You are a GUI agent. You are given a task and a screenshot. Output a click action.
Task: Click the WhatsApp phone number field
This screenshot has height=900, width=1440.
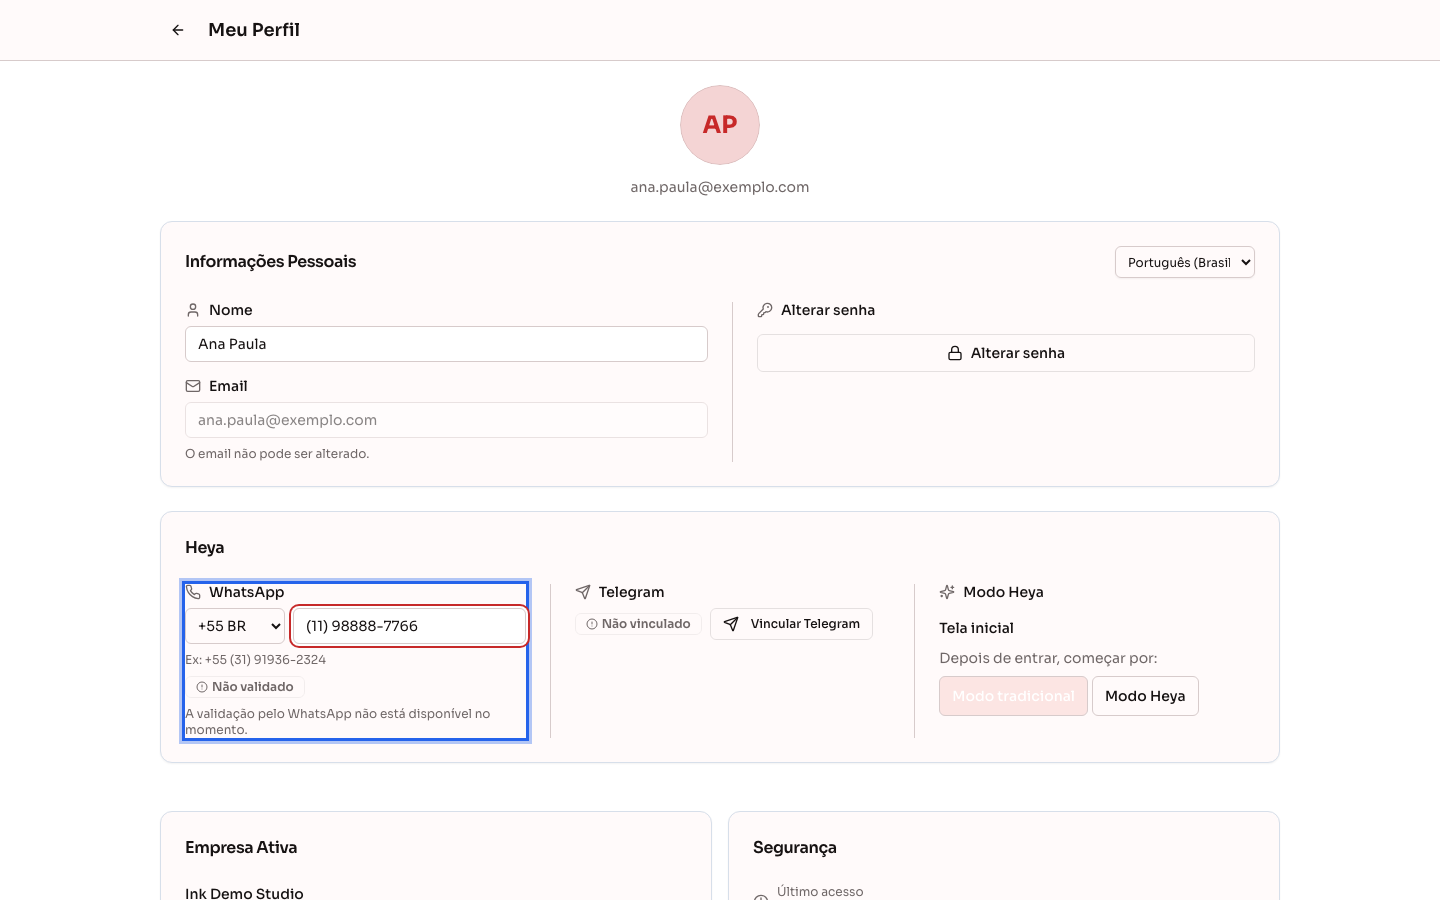(x=409, y=626)
